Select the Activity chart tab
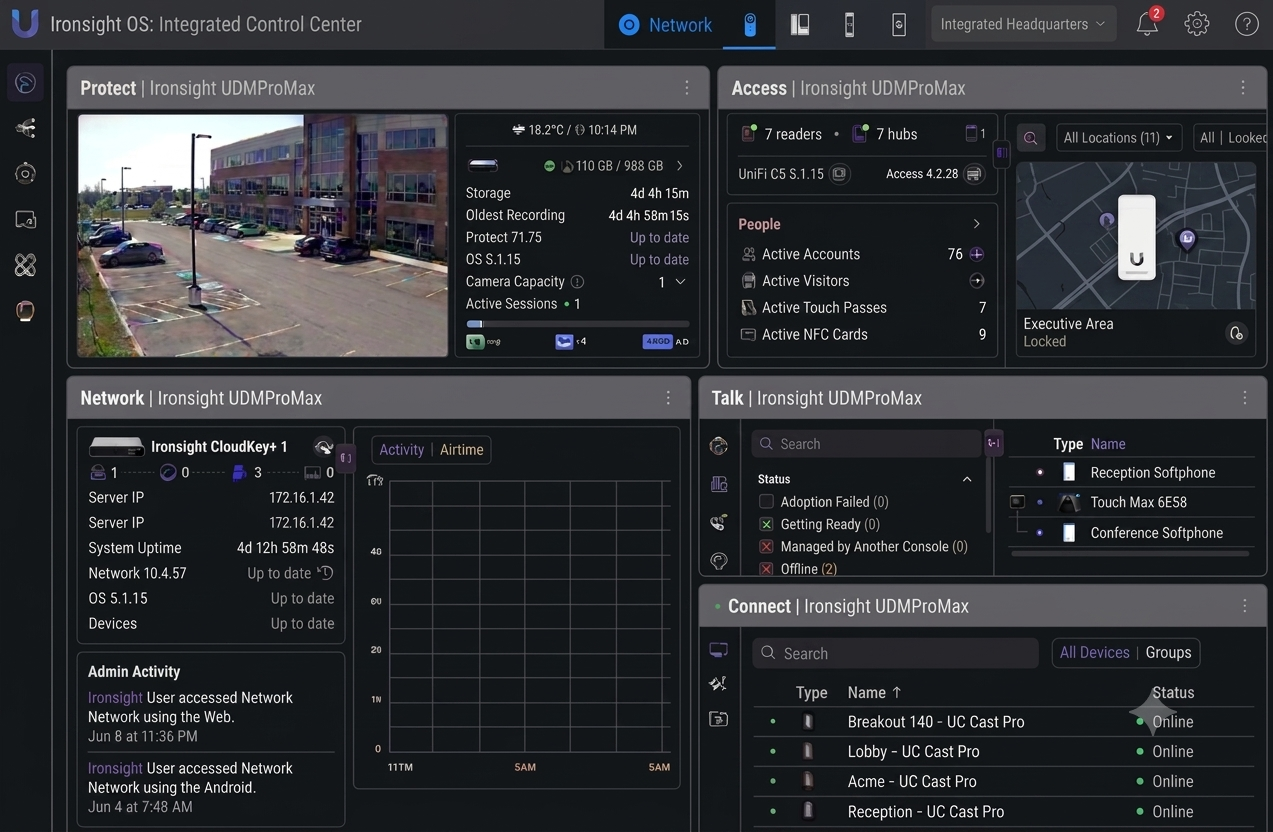 click(402, 450)
